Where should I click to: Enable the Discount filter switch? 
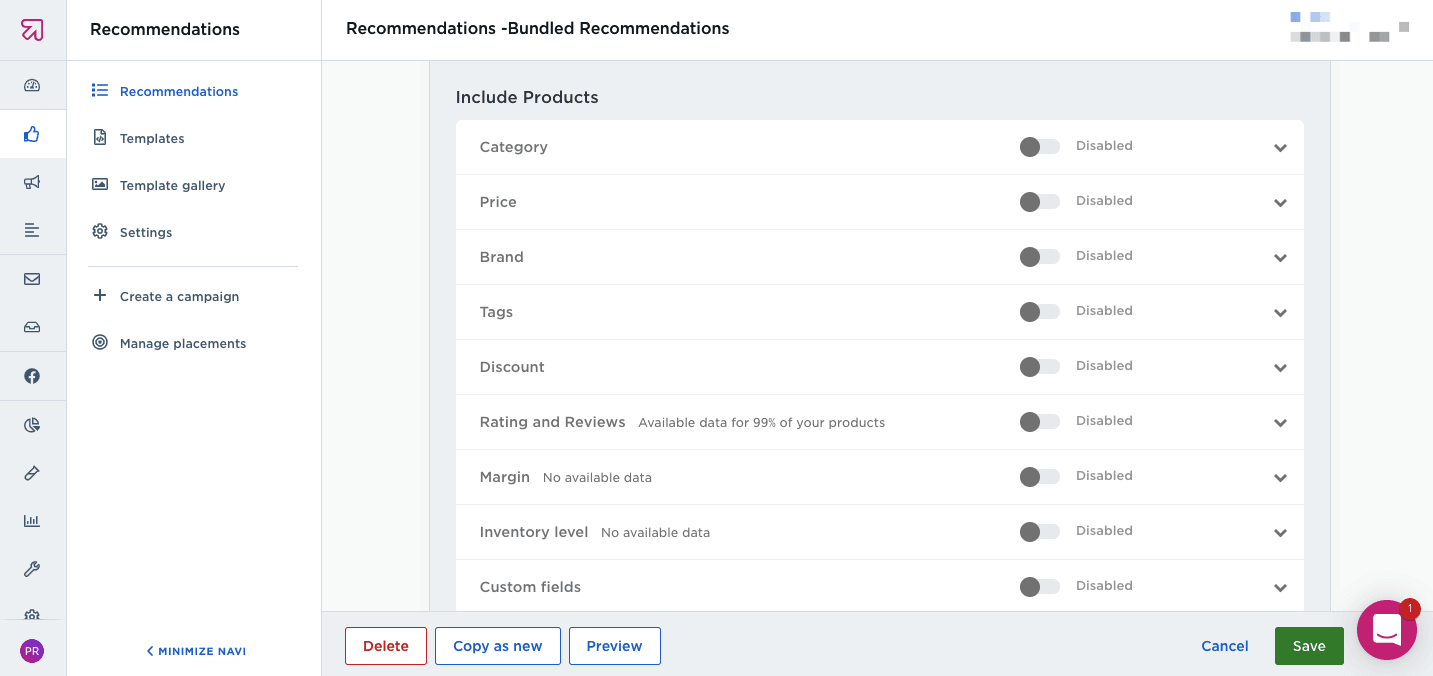[x=1039, y=367]
